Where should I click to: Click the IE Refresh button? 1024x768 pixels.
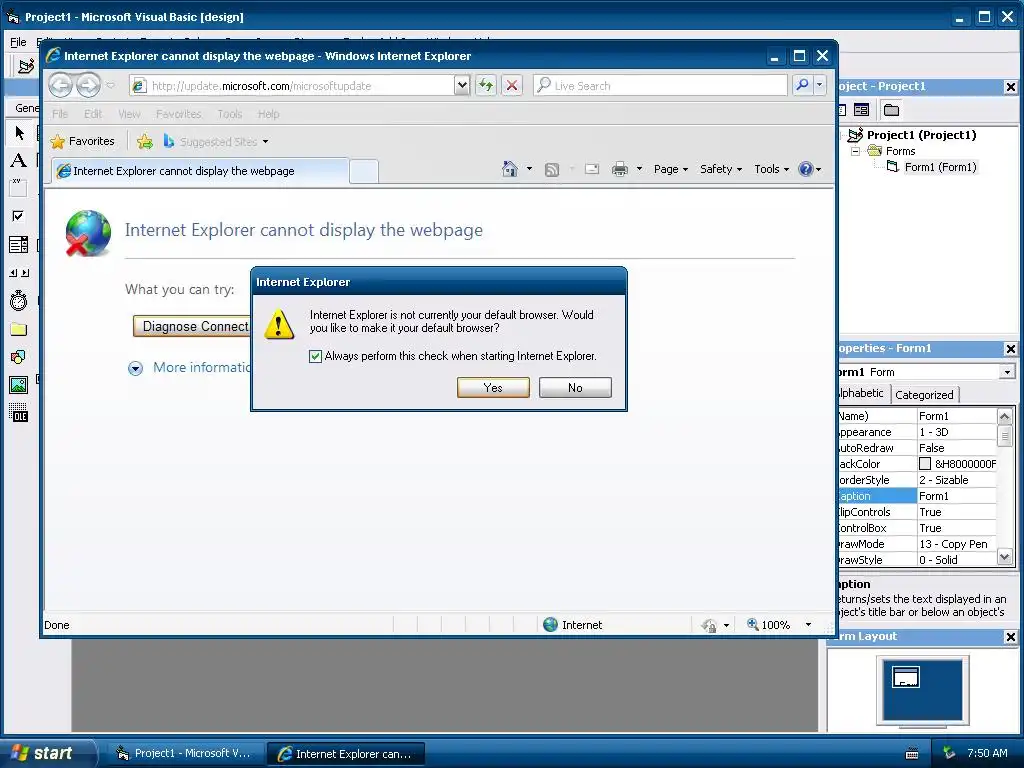(486, 86)
